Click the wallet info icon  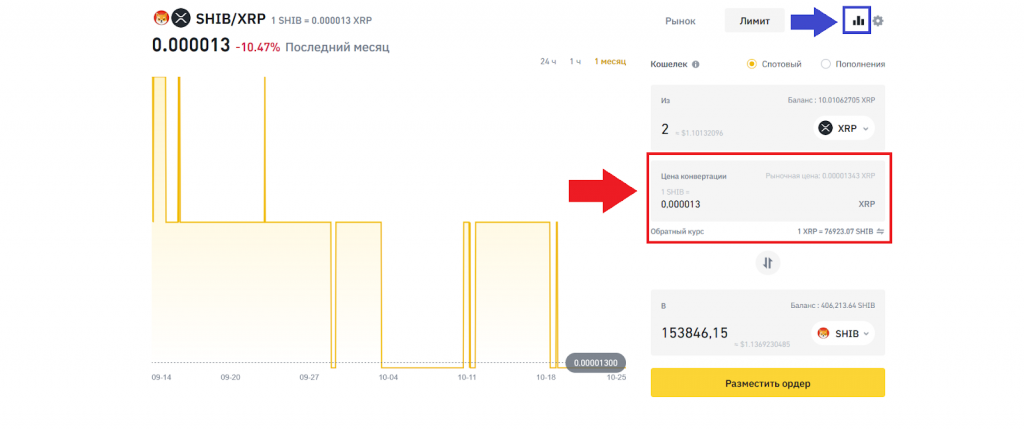[696, 65]
